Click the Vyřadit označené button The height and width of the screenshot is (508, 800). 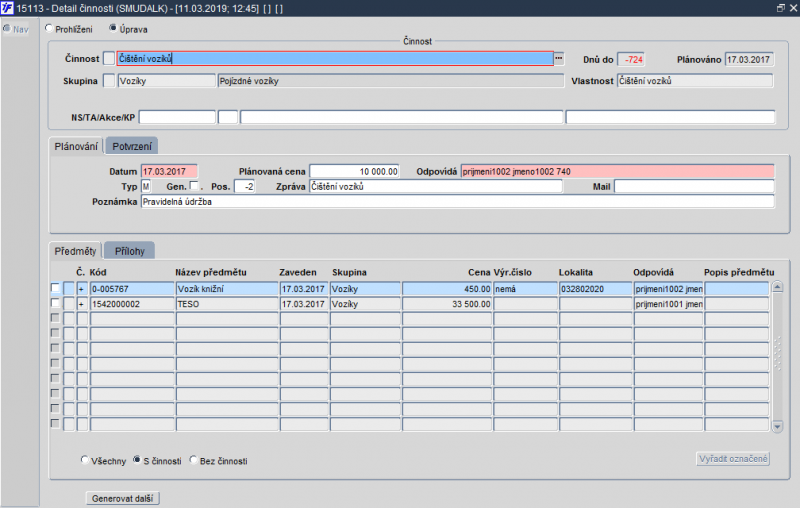click(733, 459)
